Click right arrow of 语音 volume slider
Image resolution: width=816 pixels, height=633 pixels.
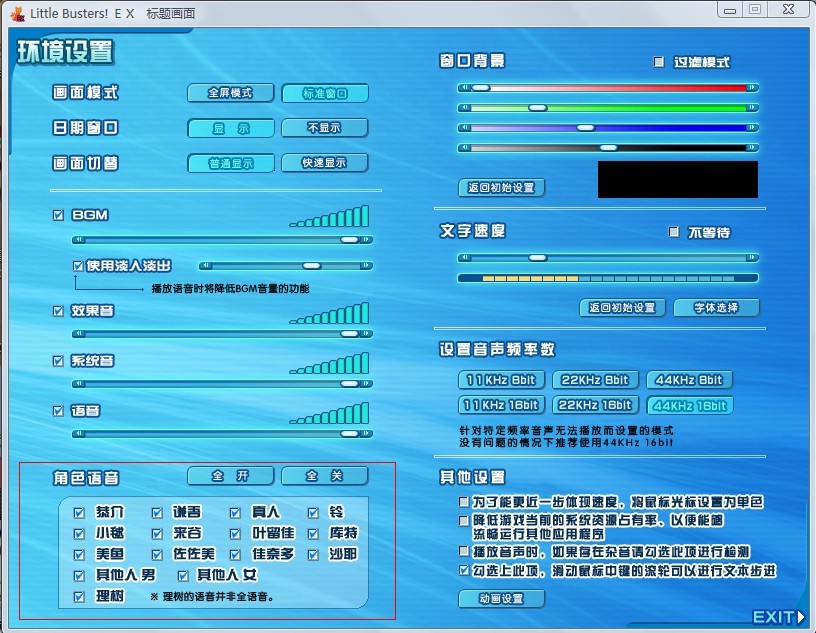pyautogui.click(x=366, y=433)
